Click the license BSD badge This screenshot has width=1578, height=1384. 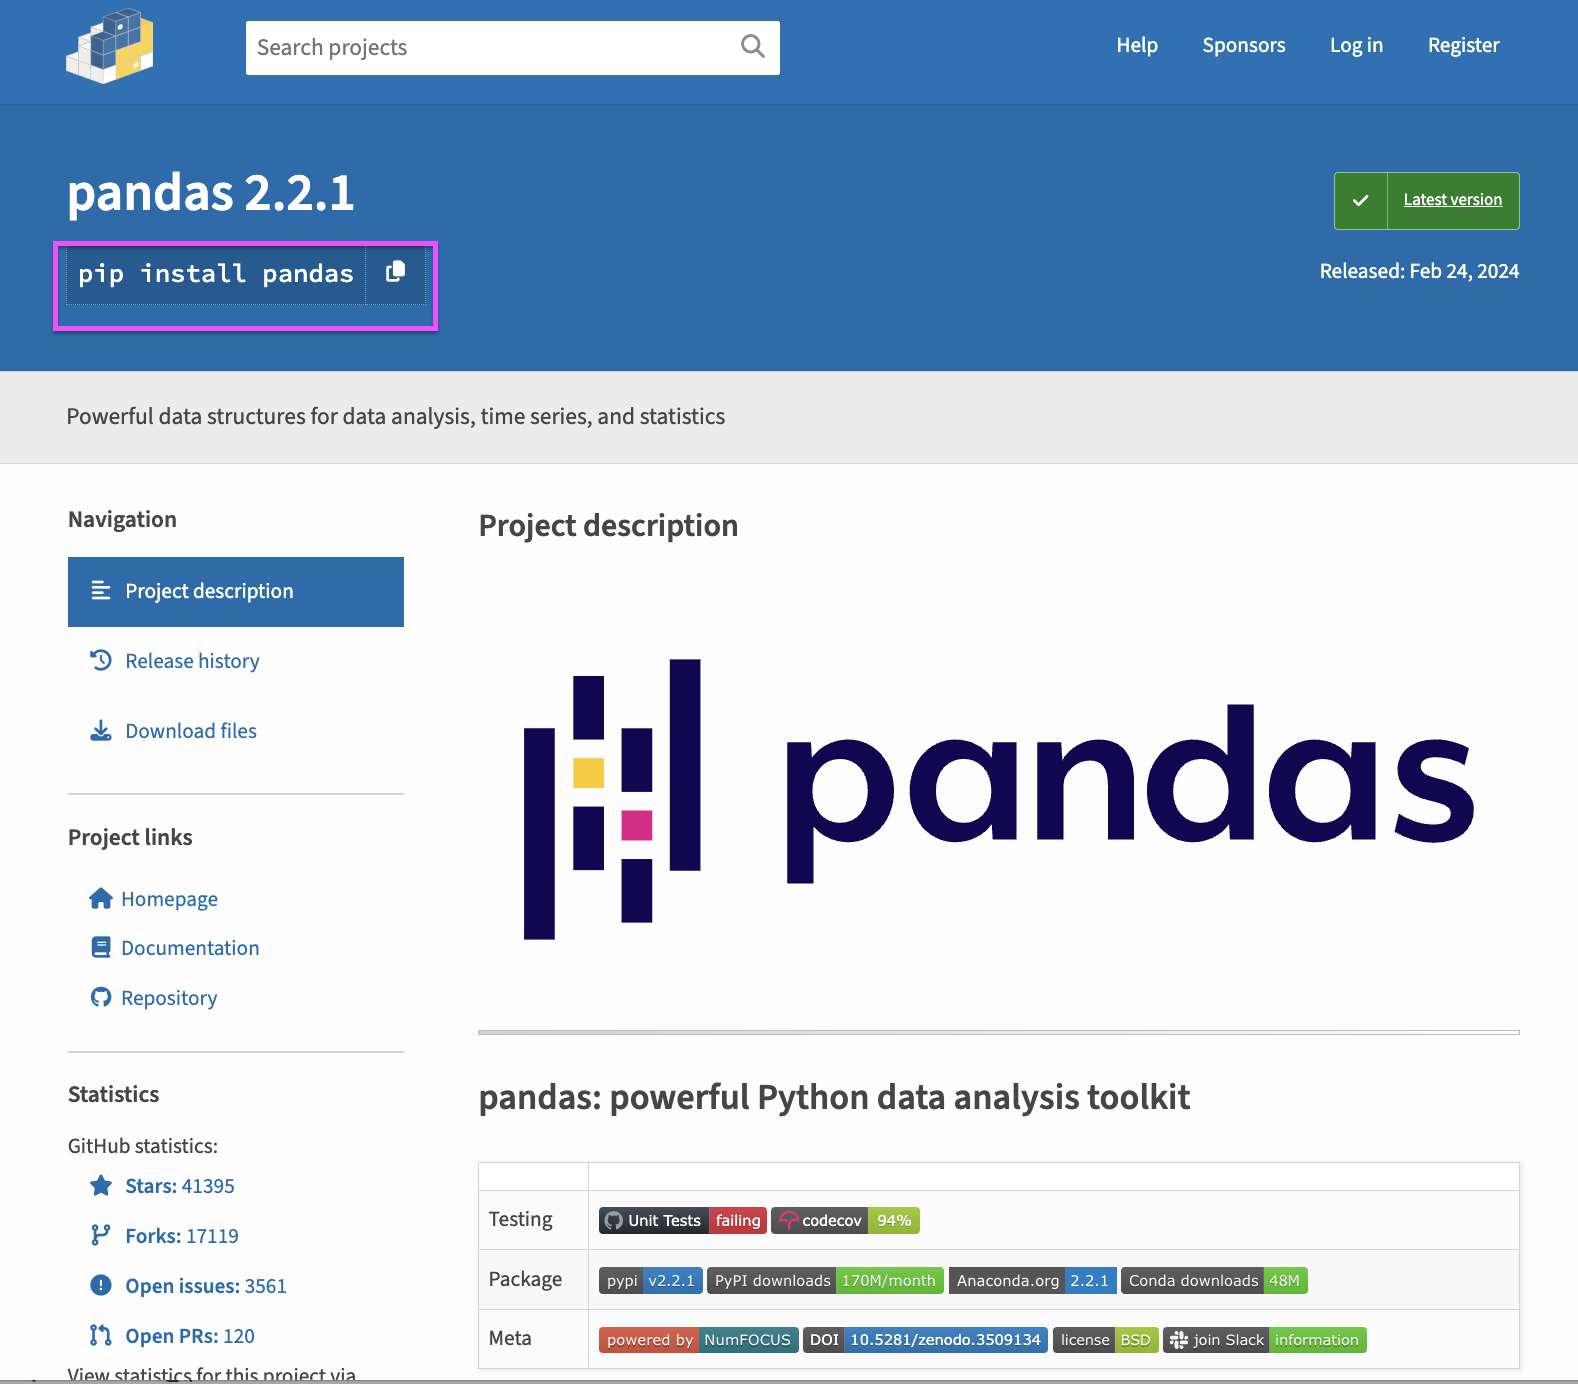[1106, 1340]
